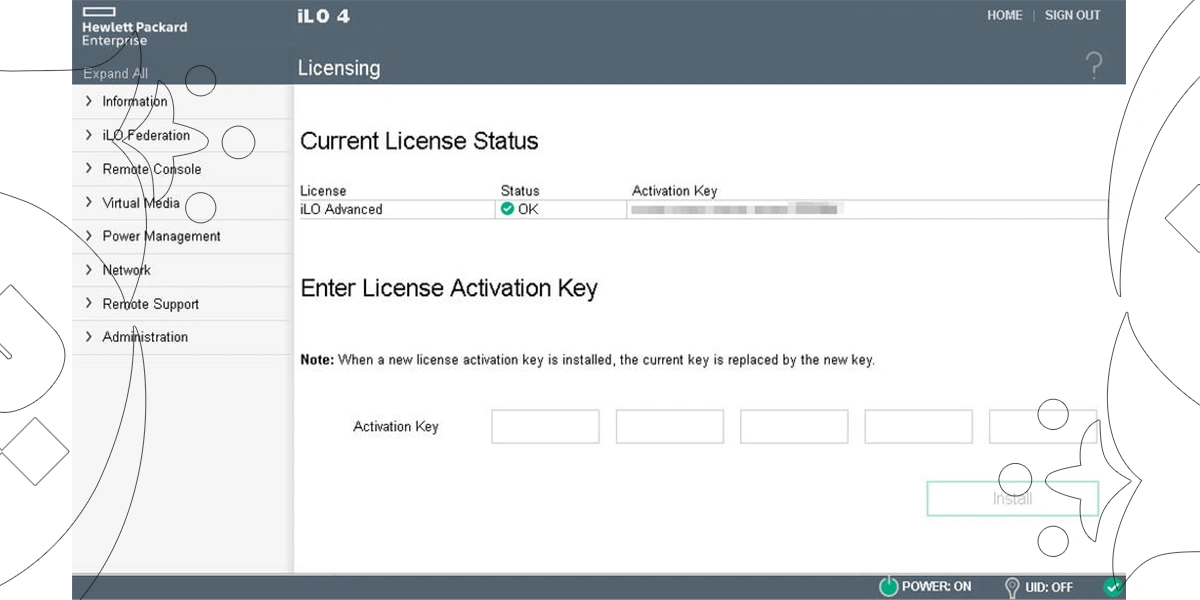
Task: Click the first Activation Key field
Action: [545, 426]
